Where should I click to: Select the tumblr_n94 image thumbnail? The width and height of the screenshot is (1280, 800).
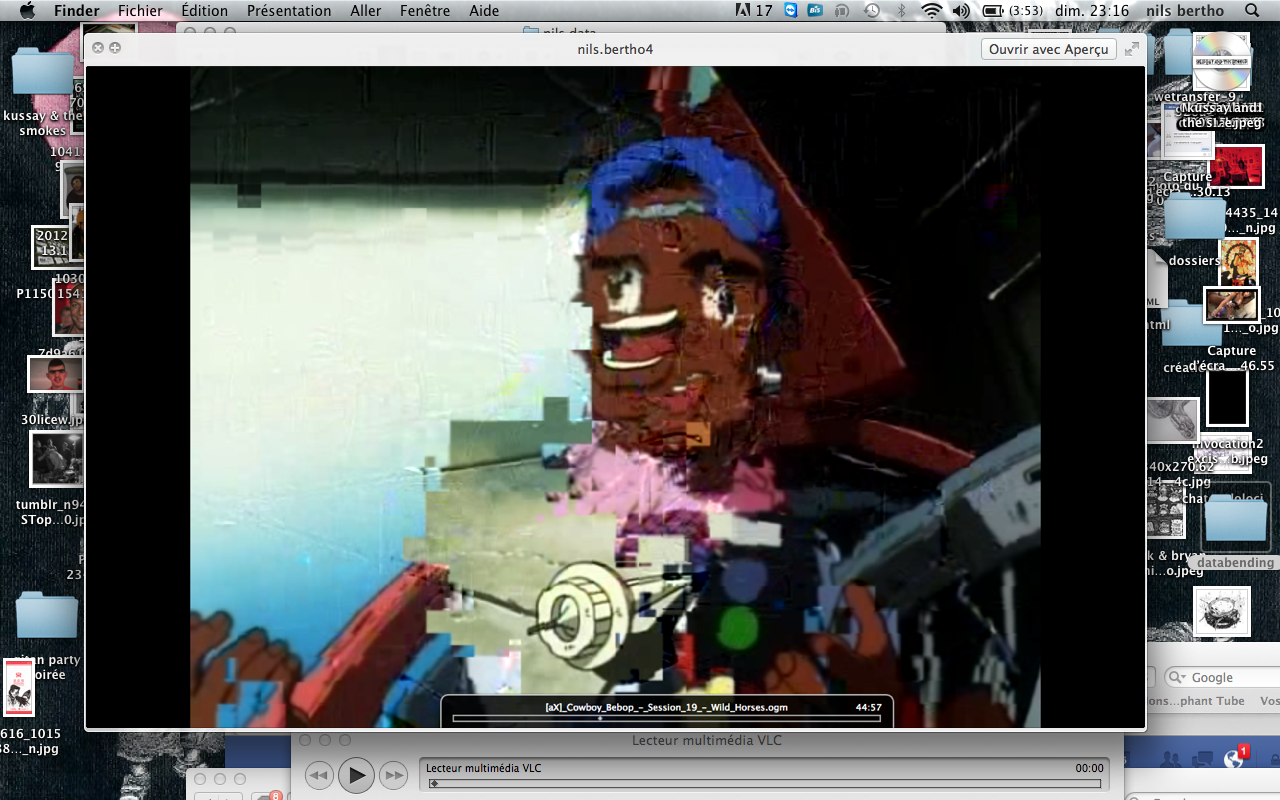(x=56, y=459)
